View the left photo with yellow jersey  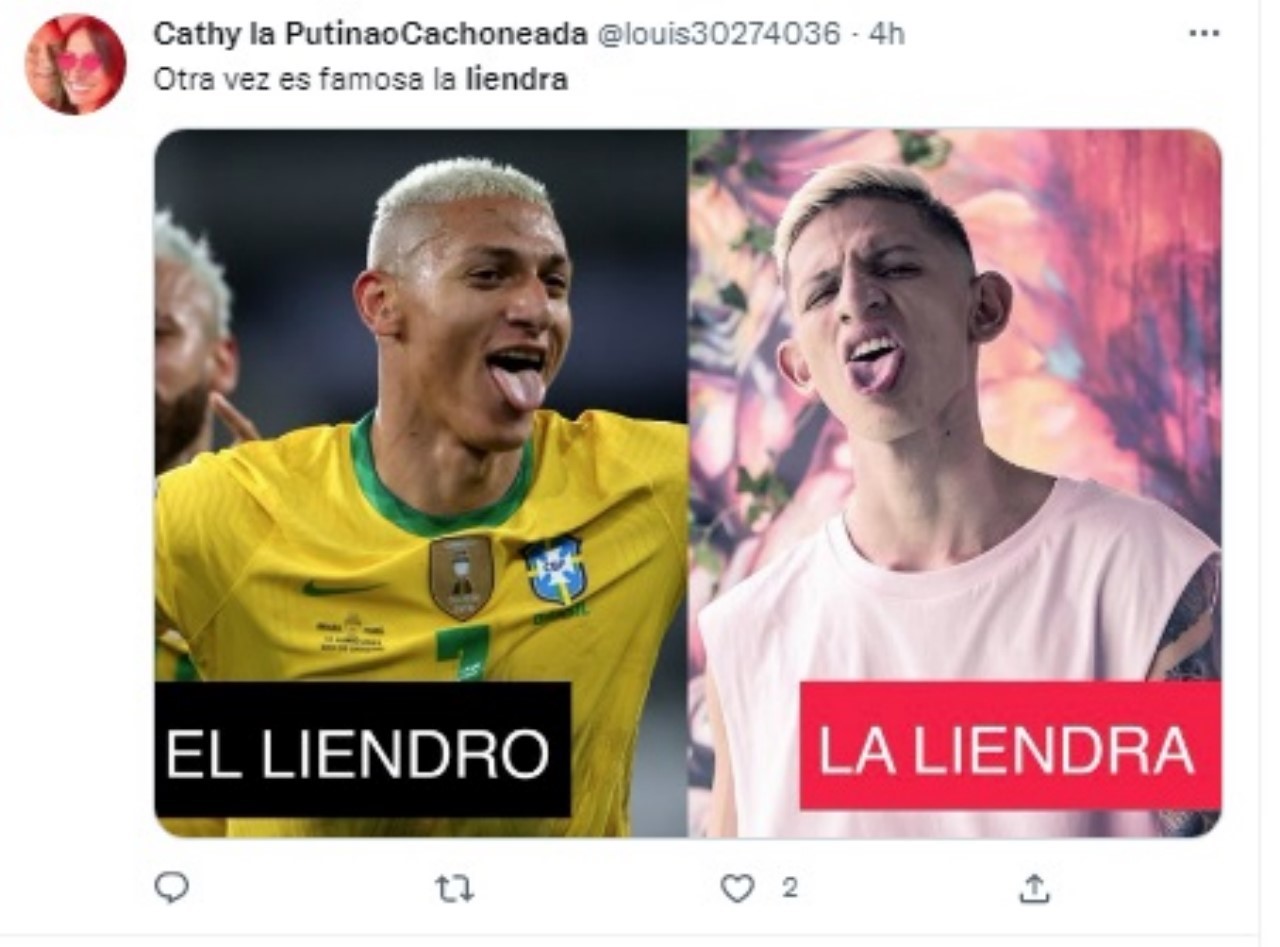(x=420, y=482)
